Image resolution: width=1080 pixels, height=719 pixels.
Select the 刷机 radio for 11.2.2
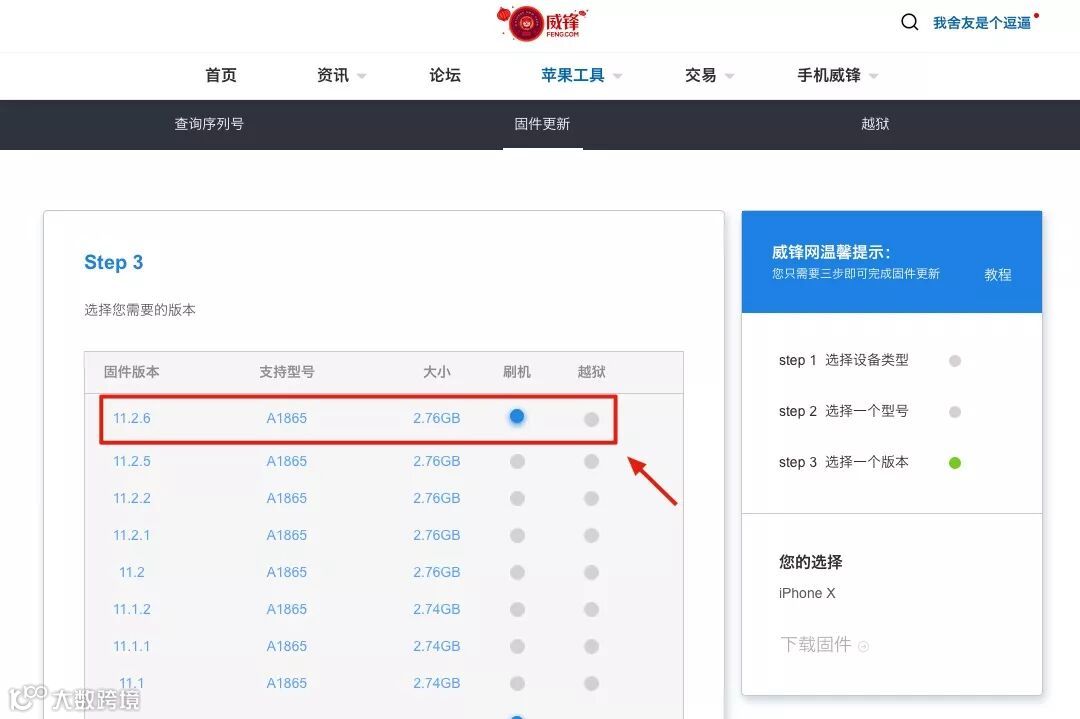tap(517, 499)
